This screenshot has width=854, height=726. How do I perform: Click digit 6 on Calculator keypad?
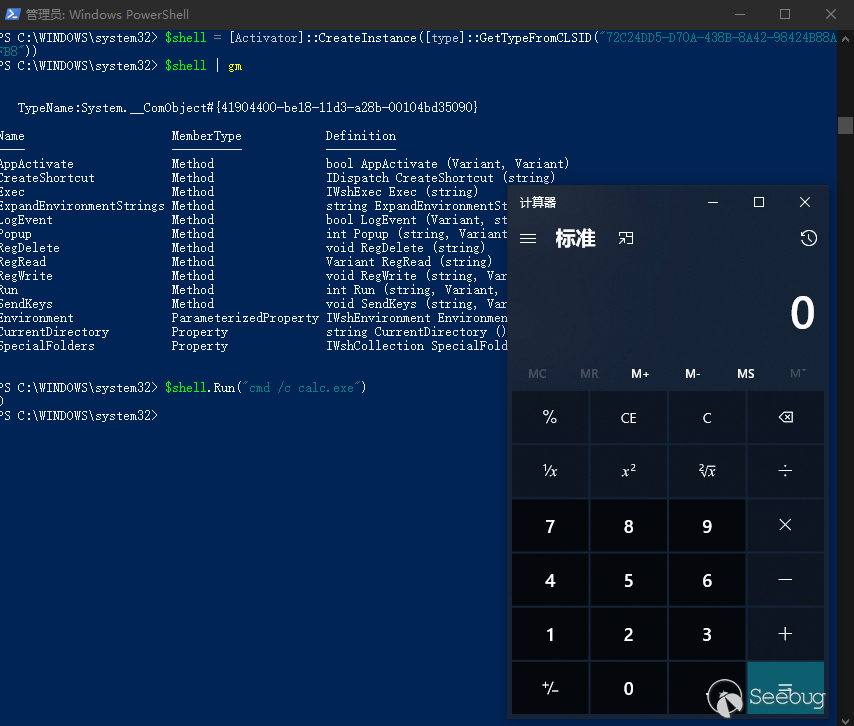pyautogui.click(x=707, y=580)
